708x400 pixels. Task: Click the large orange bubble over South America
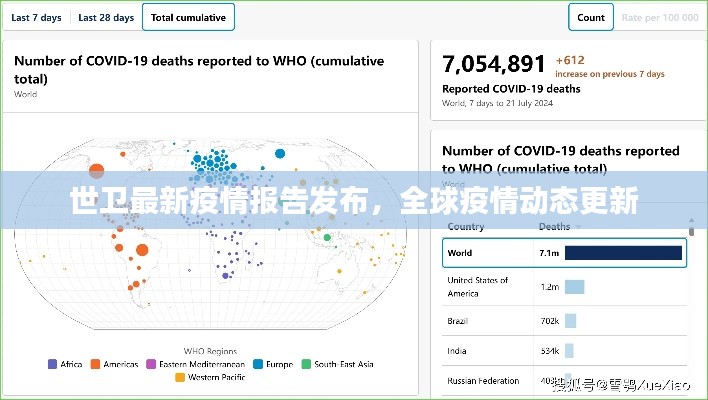(x=141, y=250)
